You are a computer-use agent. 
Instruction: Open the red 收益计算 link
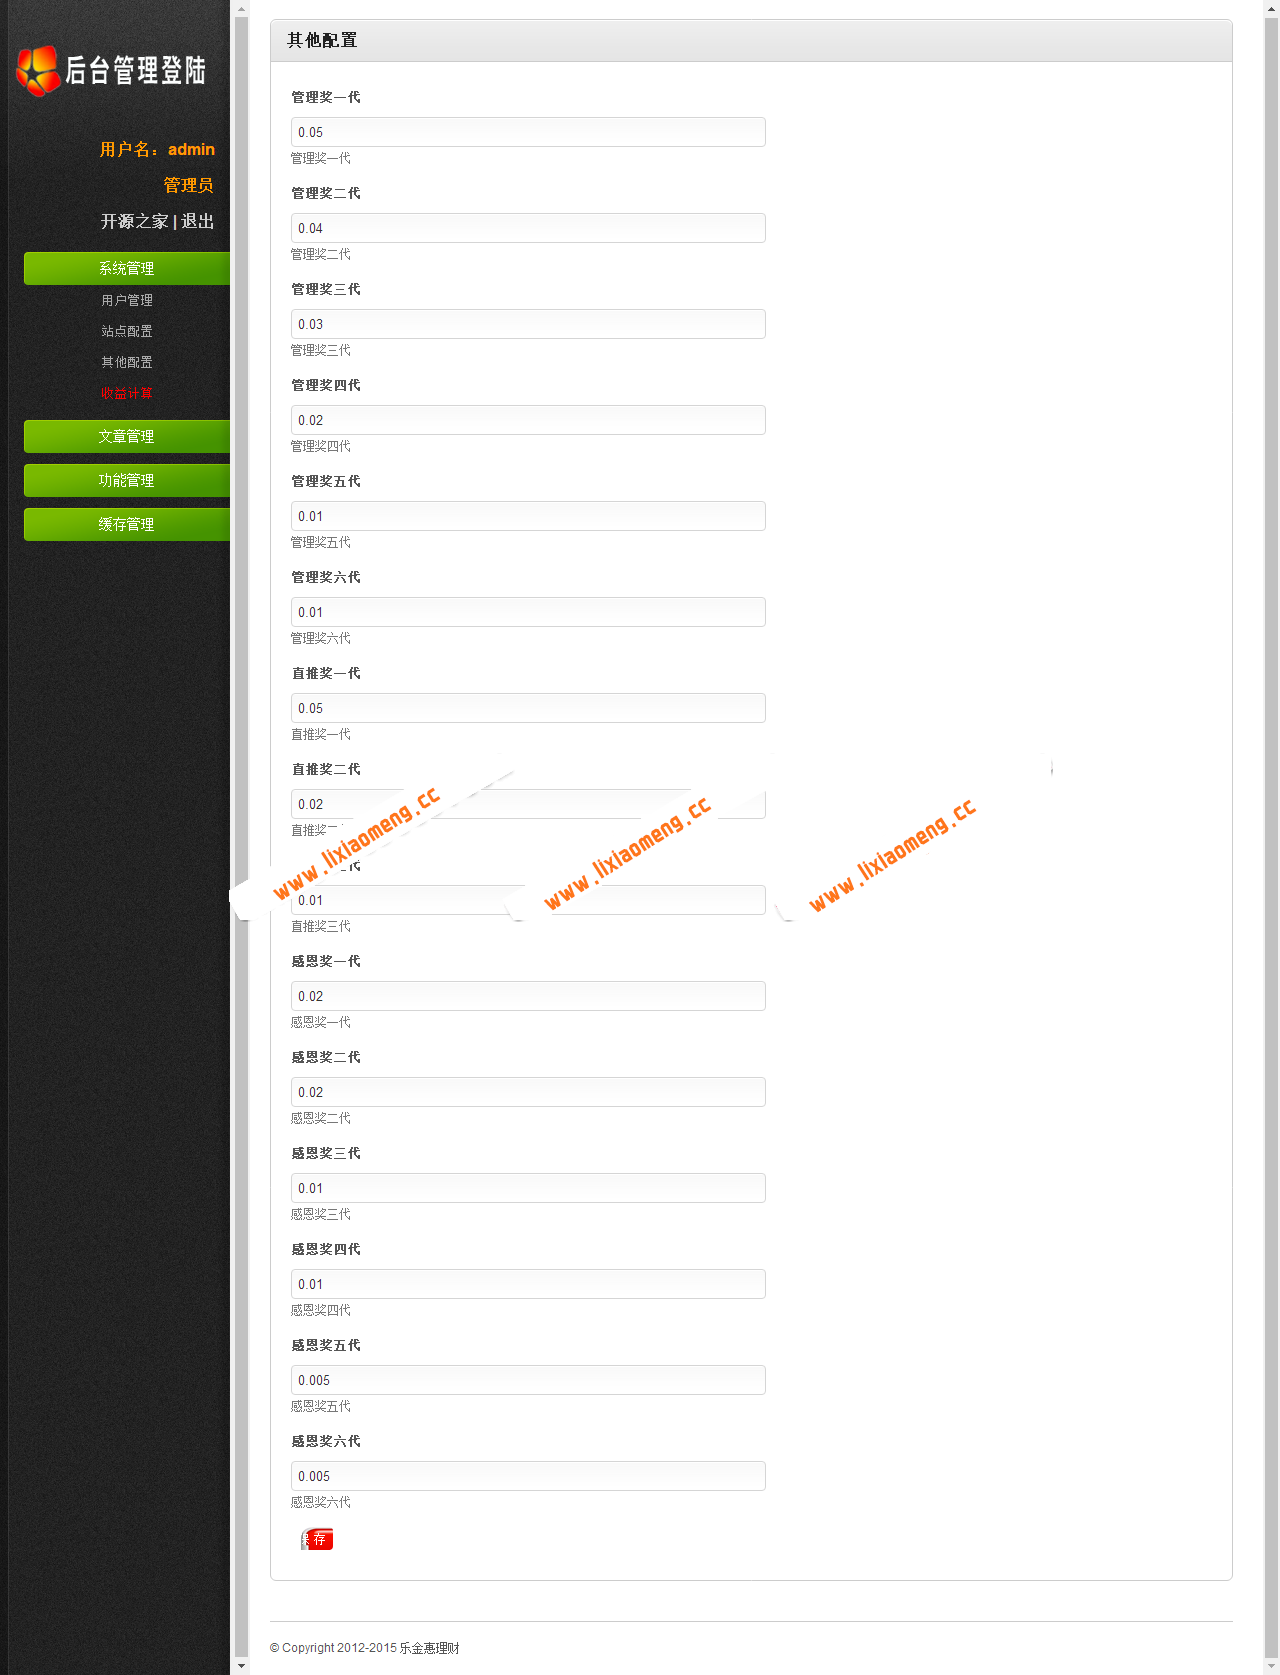127,393
